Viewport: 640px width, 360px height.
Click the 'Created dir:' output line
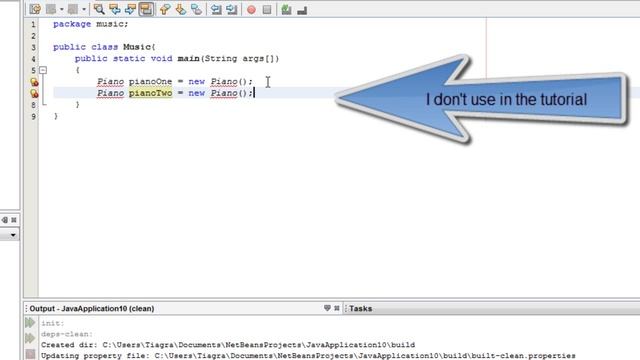click(228, 345)
